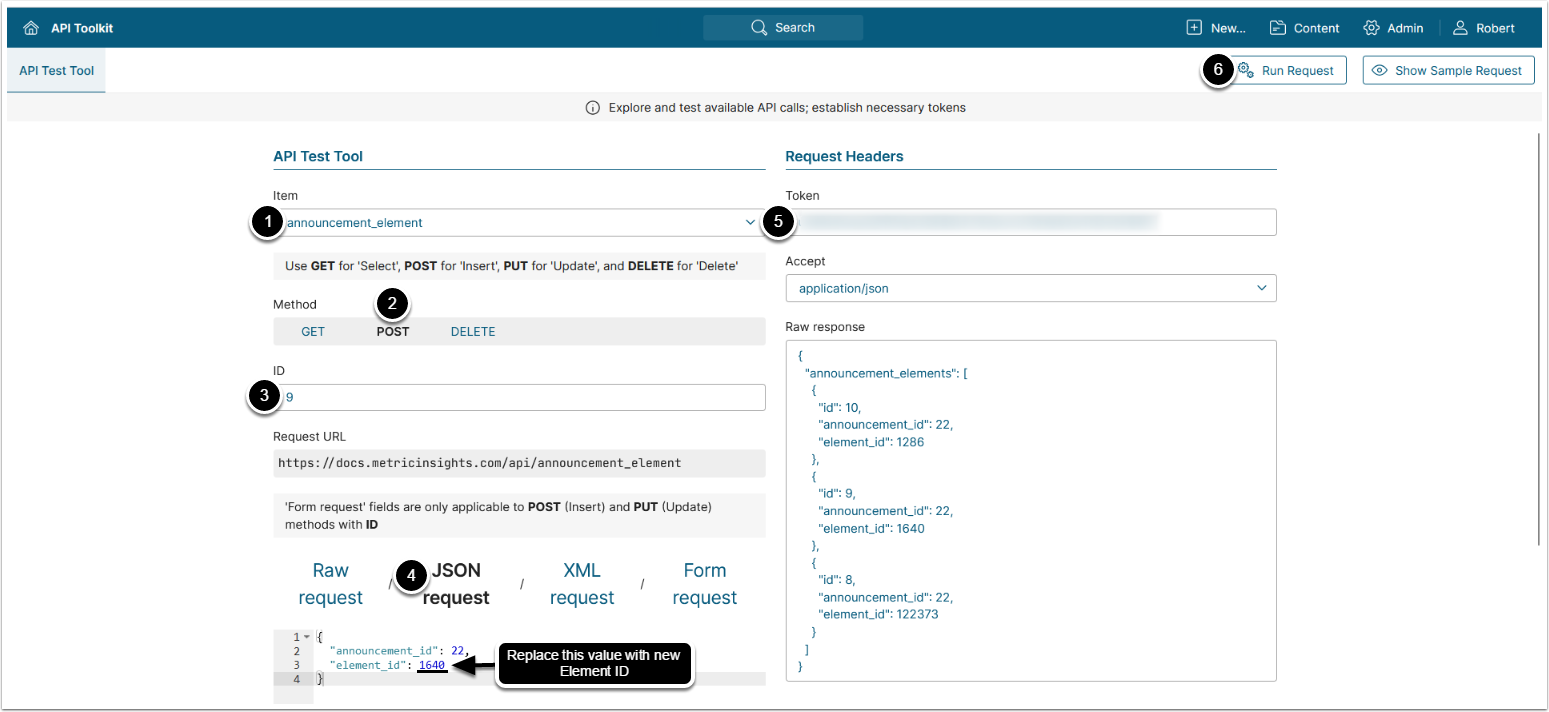Click the Request Headers heading
1549x712 pixels.
[x=844, y=156]
